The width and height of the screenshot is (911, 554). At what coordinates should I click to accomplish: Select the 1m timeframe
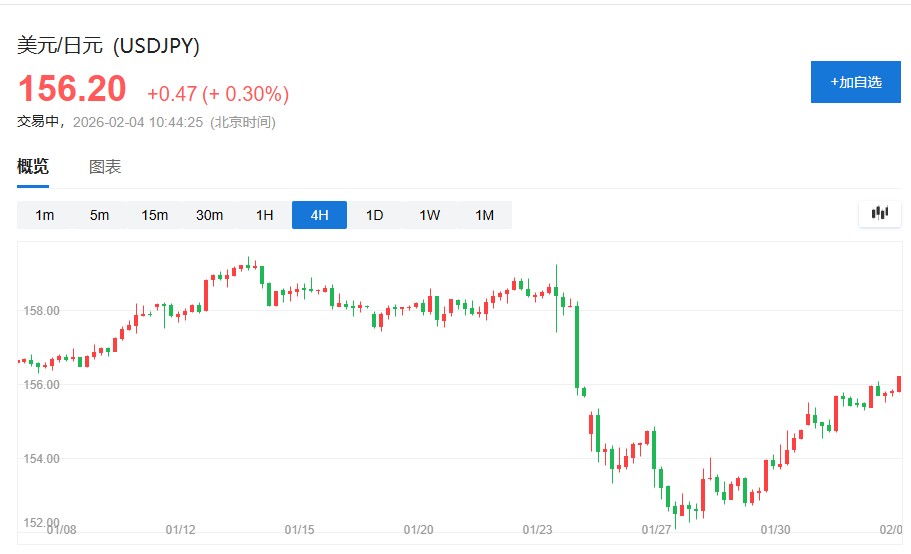[45, 215]
